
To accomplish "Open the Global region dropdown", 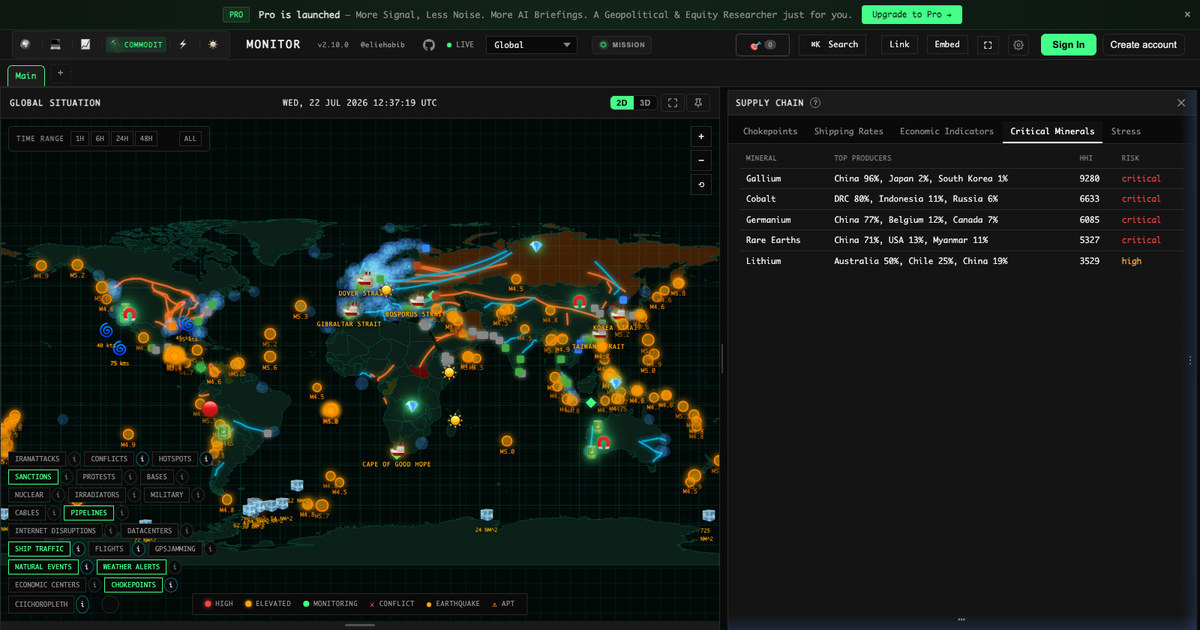I will click(531, 45).
